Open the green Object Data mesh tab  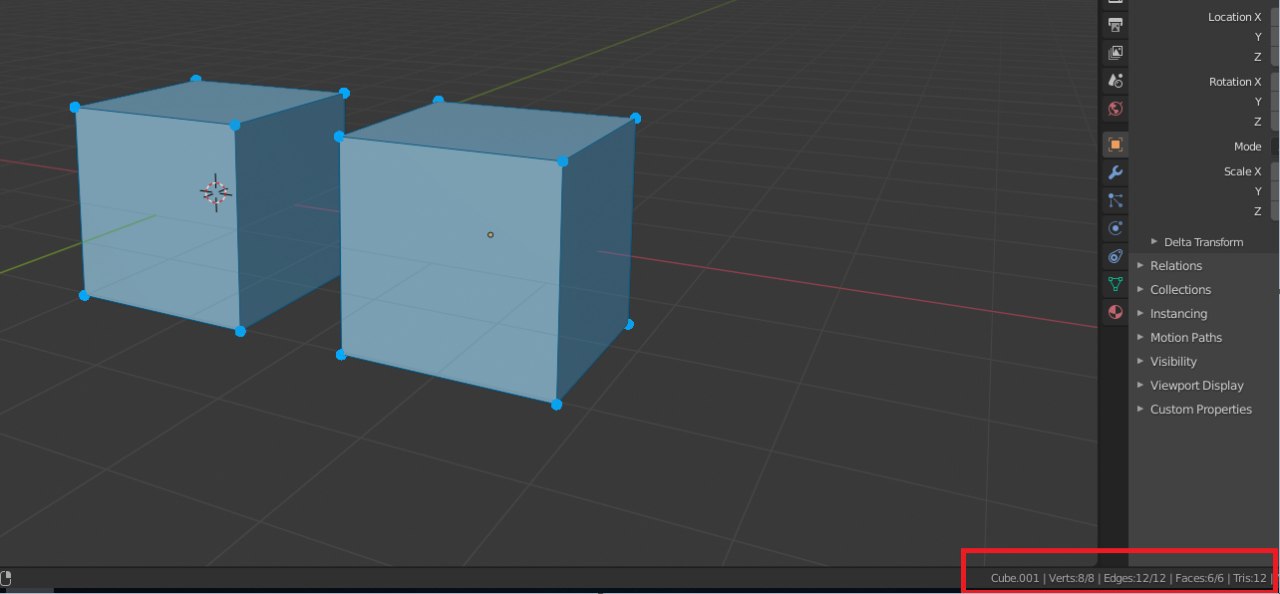coord(1116,285)
